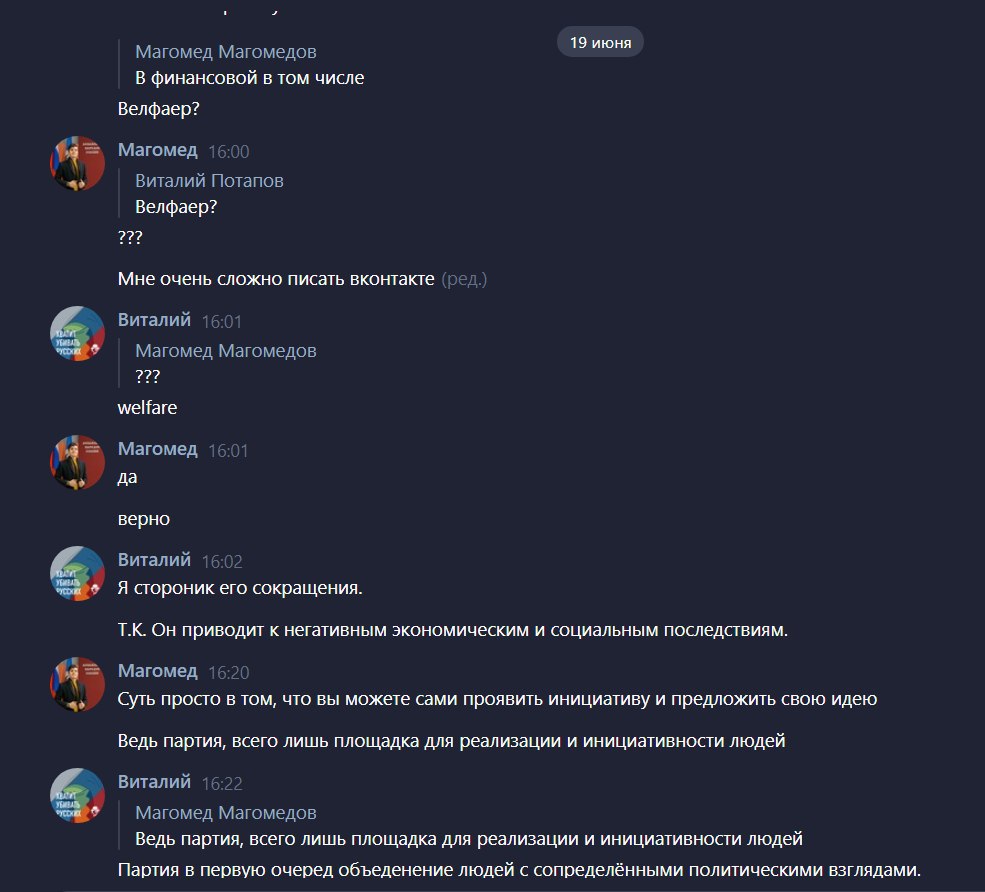Select the message 'Мне очень сложно писать вконтакте'

tap(276, 279)
